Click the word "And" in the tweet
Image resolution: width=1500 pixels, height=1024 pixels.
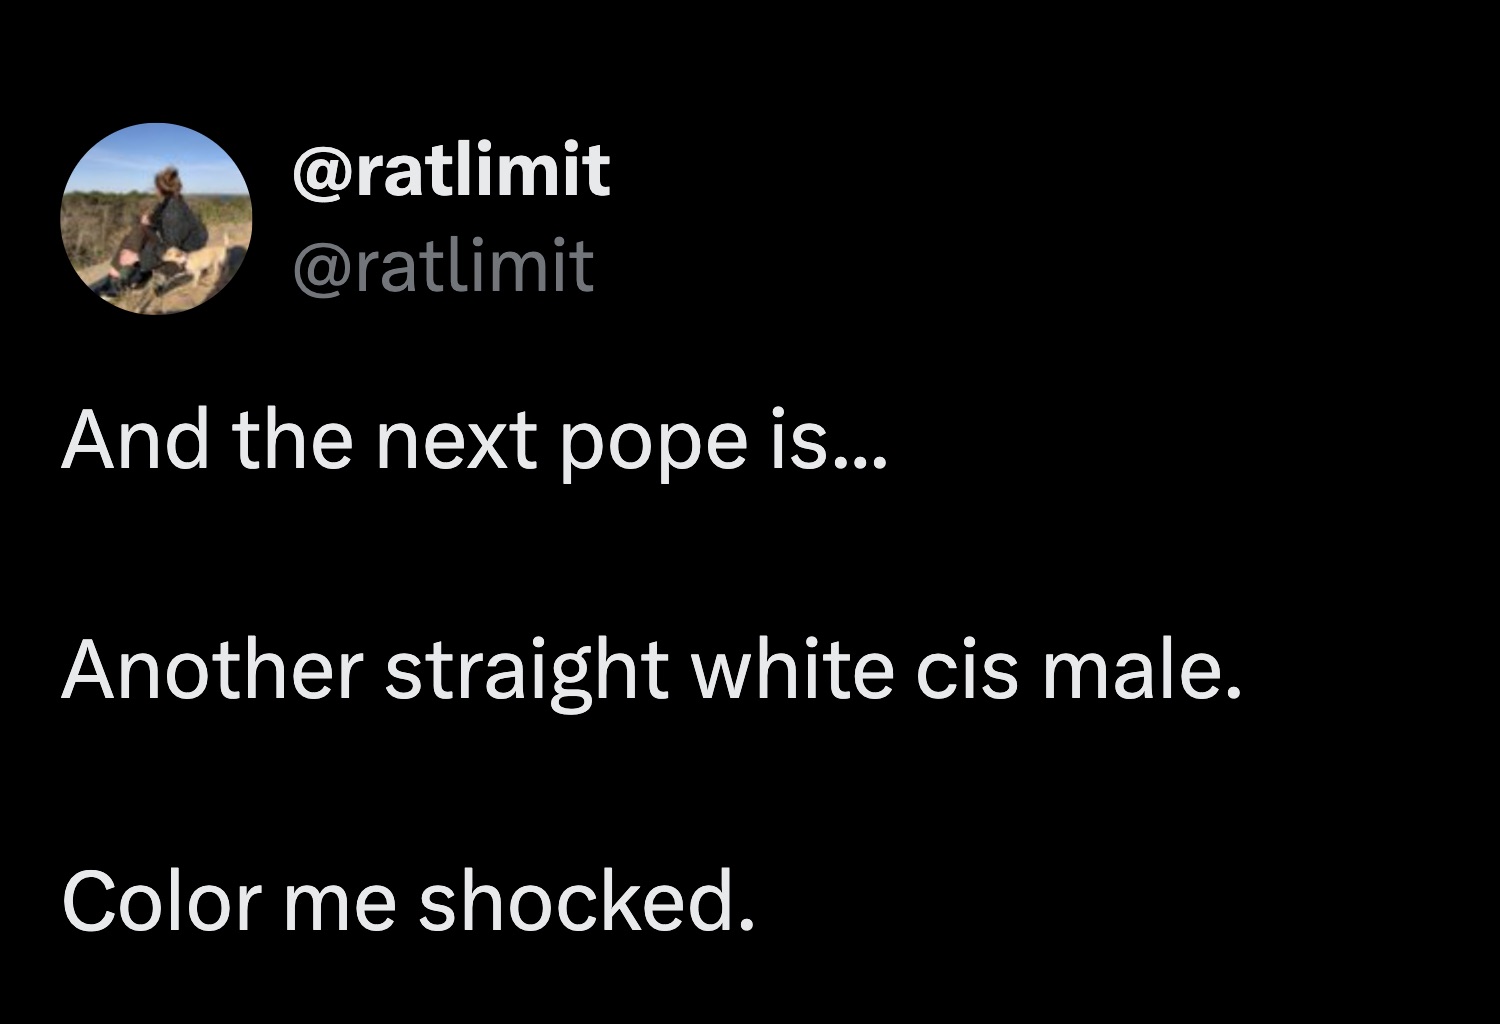click(136, 442)
